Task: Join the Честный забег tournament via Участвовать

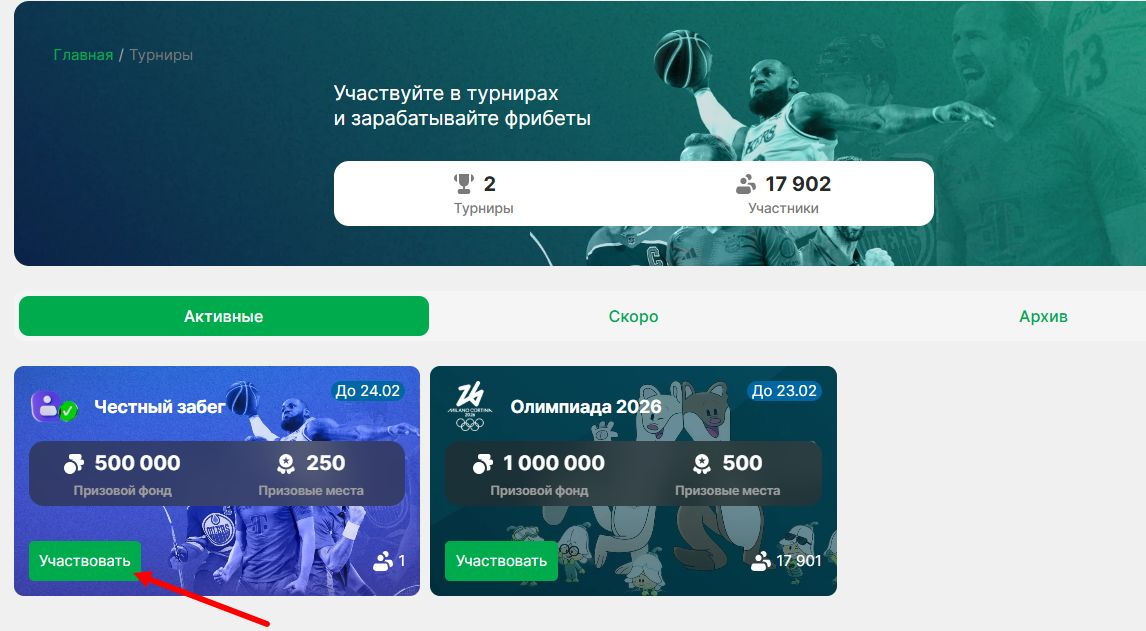Action: [85, 561]
